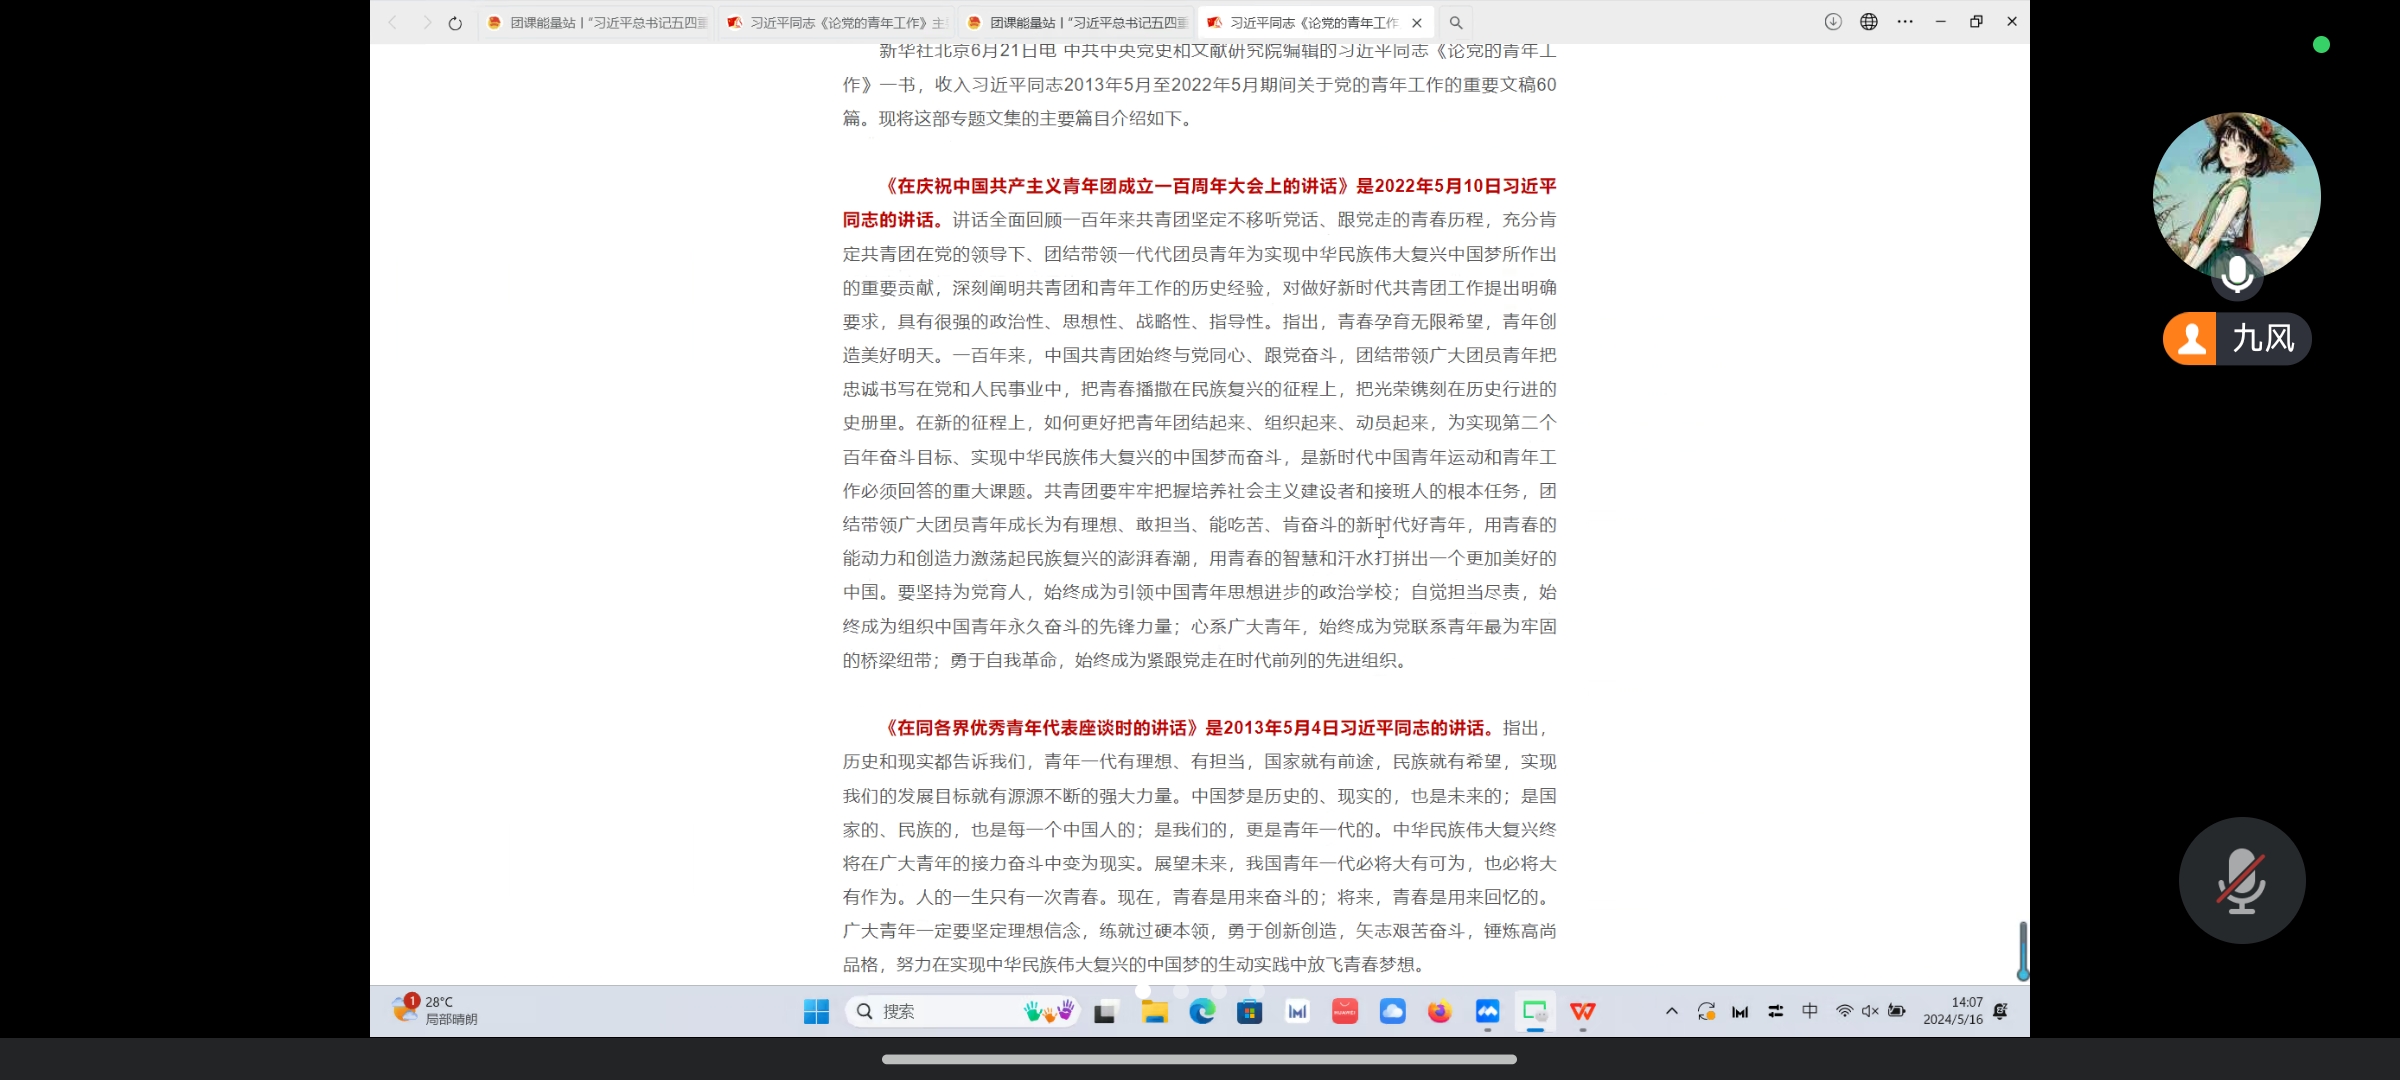
Task: Open the weather widget showing 28°C
Action: tap(436, 1010)
